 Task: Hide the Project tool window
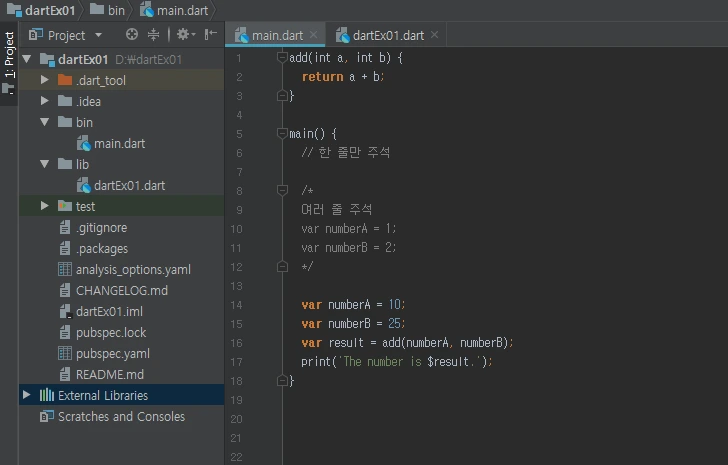click(x=211, y=34)
